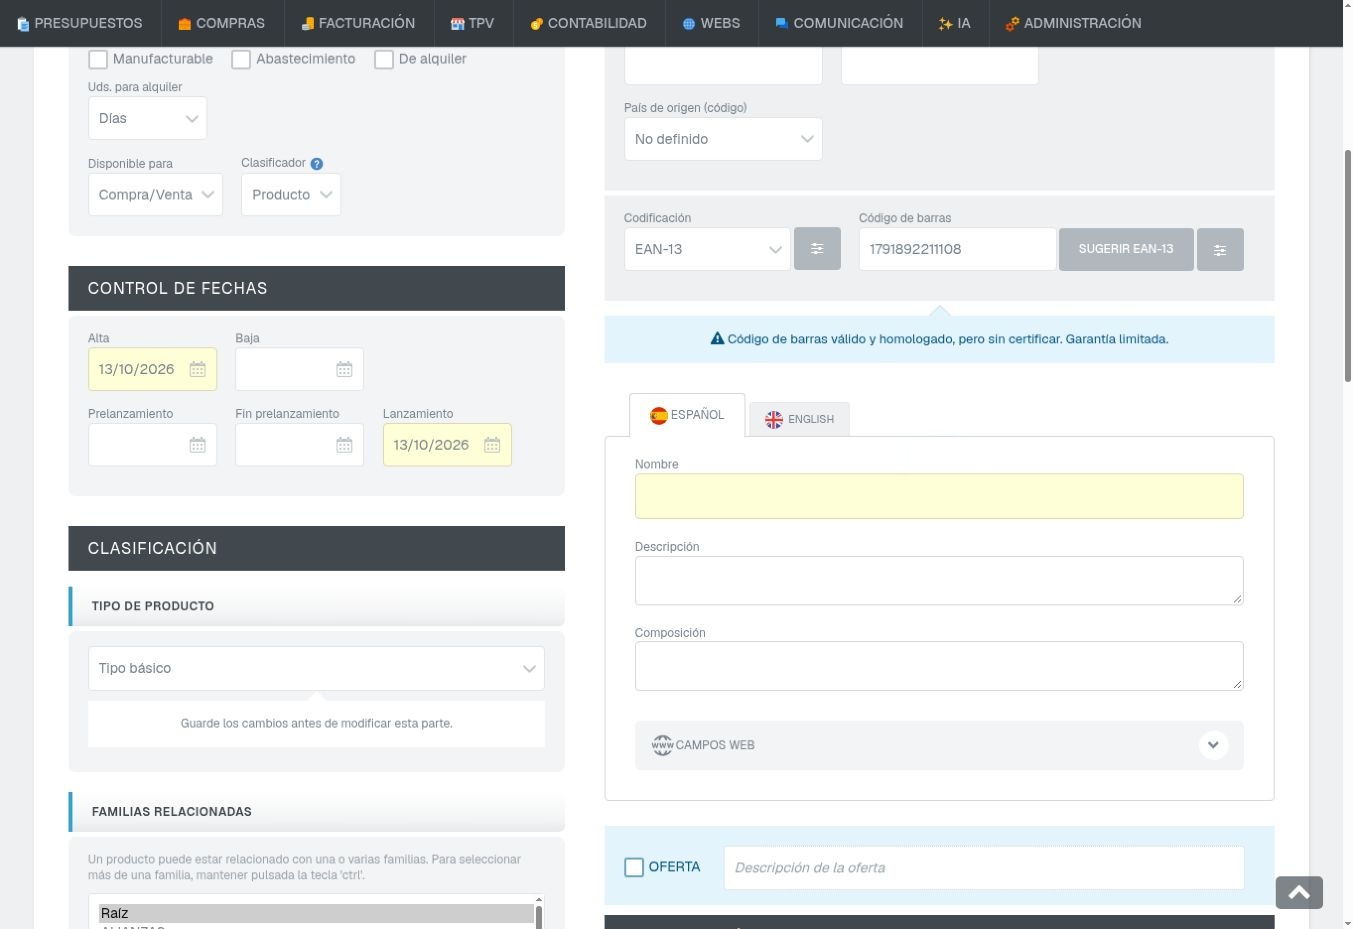
Task: Jump to top with the up arrow
Action: point(1299,892)
